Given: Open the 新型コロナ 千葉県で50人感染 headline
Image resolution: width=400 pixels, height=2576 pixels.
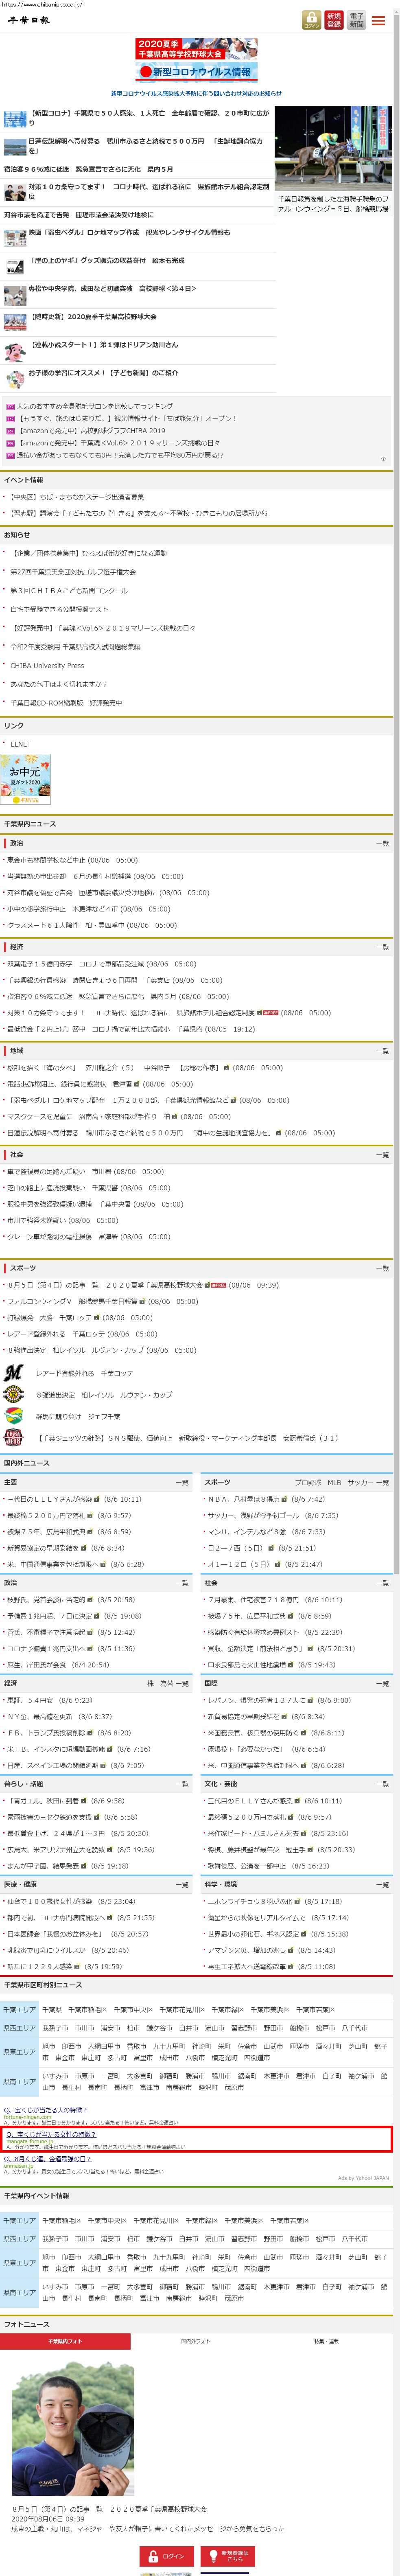Looking at the screenshot, I should tap(149, 118).
